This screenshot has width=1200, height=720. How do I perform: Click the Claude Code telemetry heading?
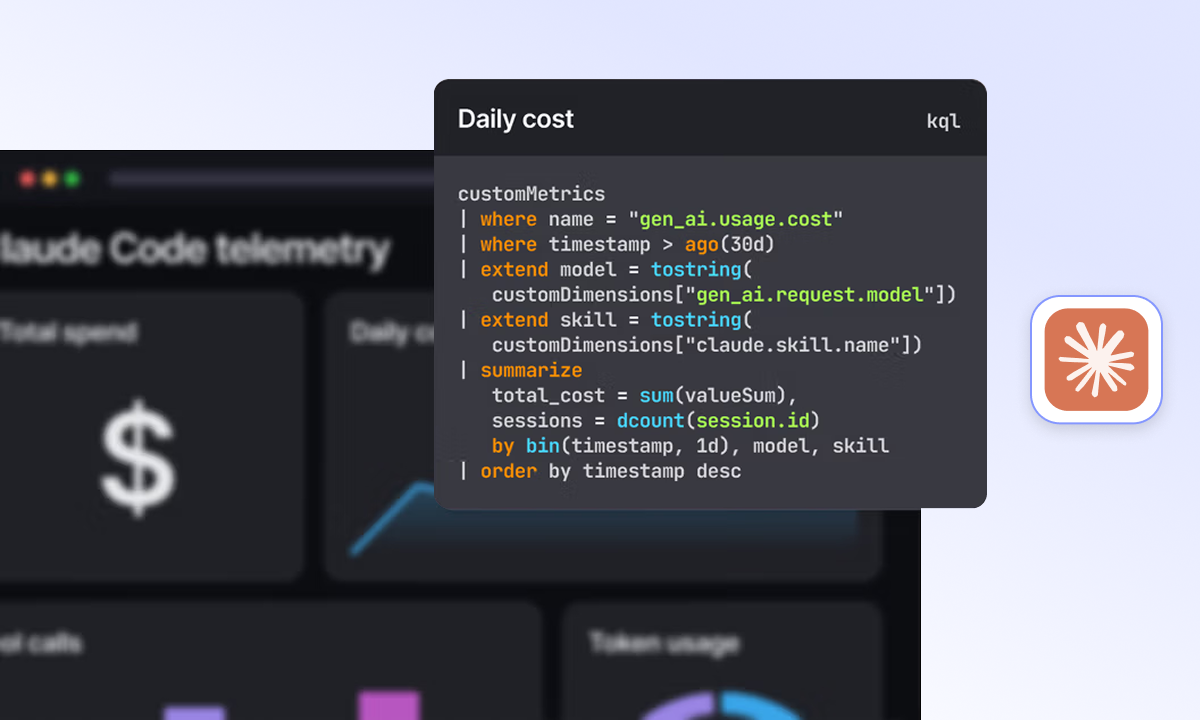[195, 249]
